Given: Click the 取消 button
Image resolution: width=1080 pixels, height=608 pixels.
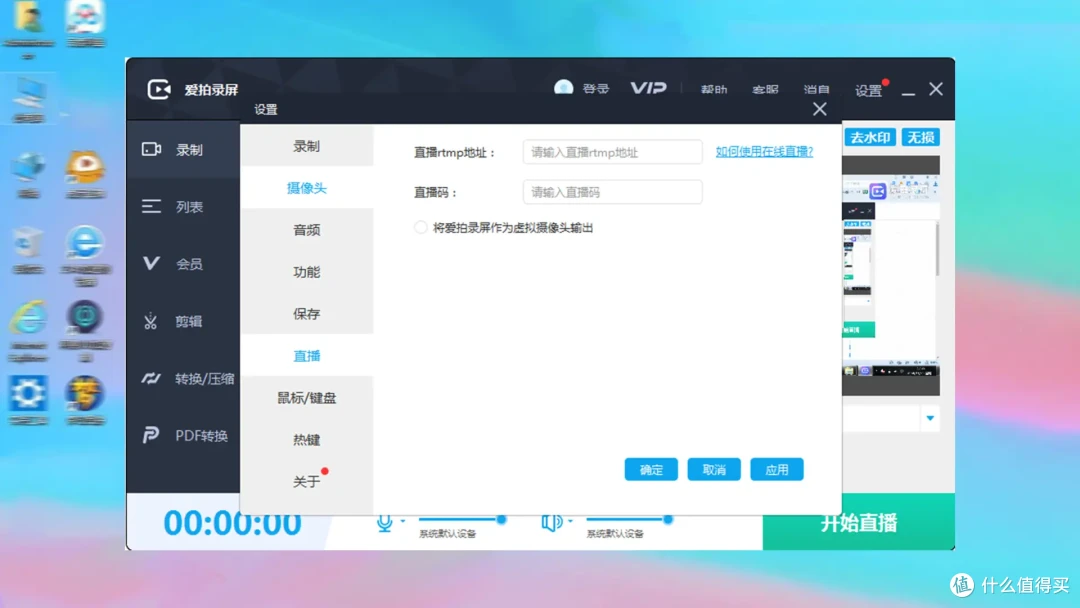Looking at the screenshot, I should point(714,470).
